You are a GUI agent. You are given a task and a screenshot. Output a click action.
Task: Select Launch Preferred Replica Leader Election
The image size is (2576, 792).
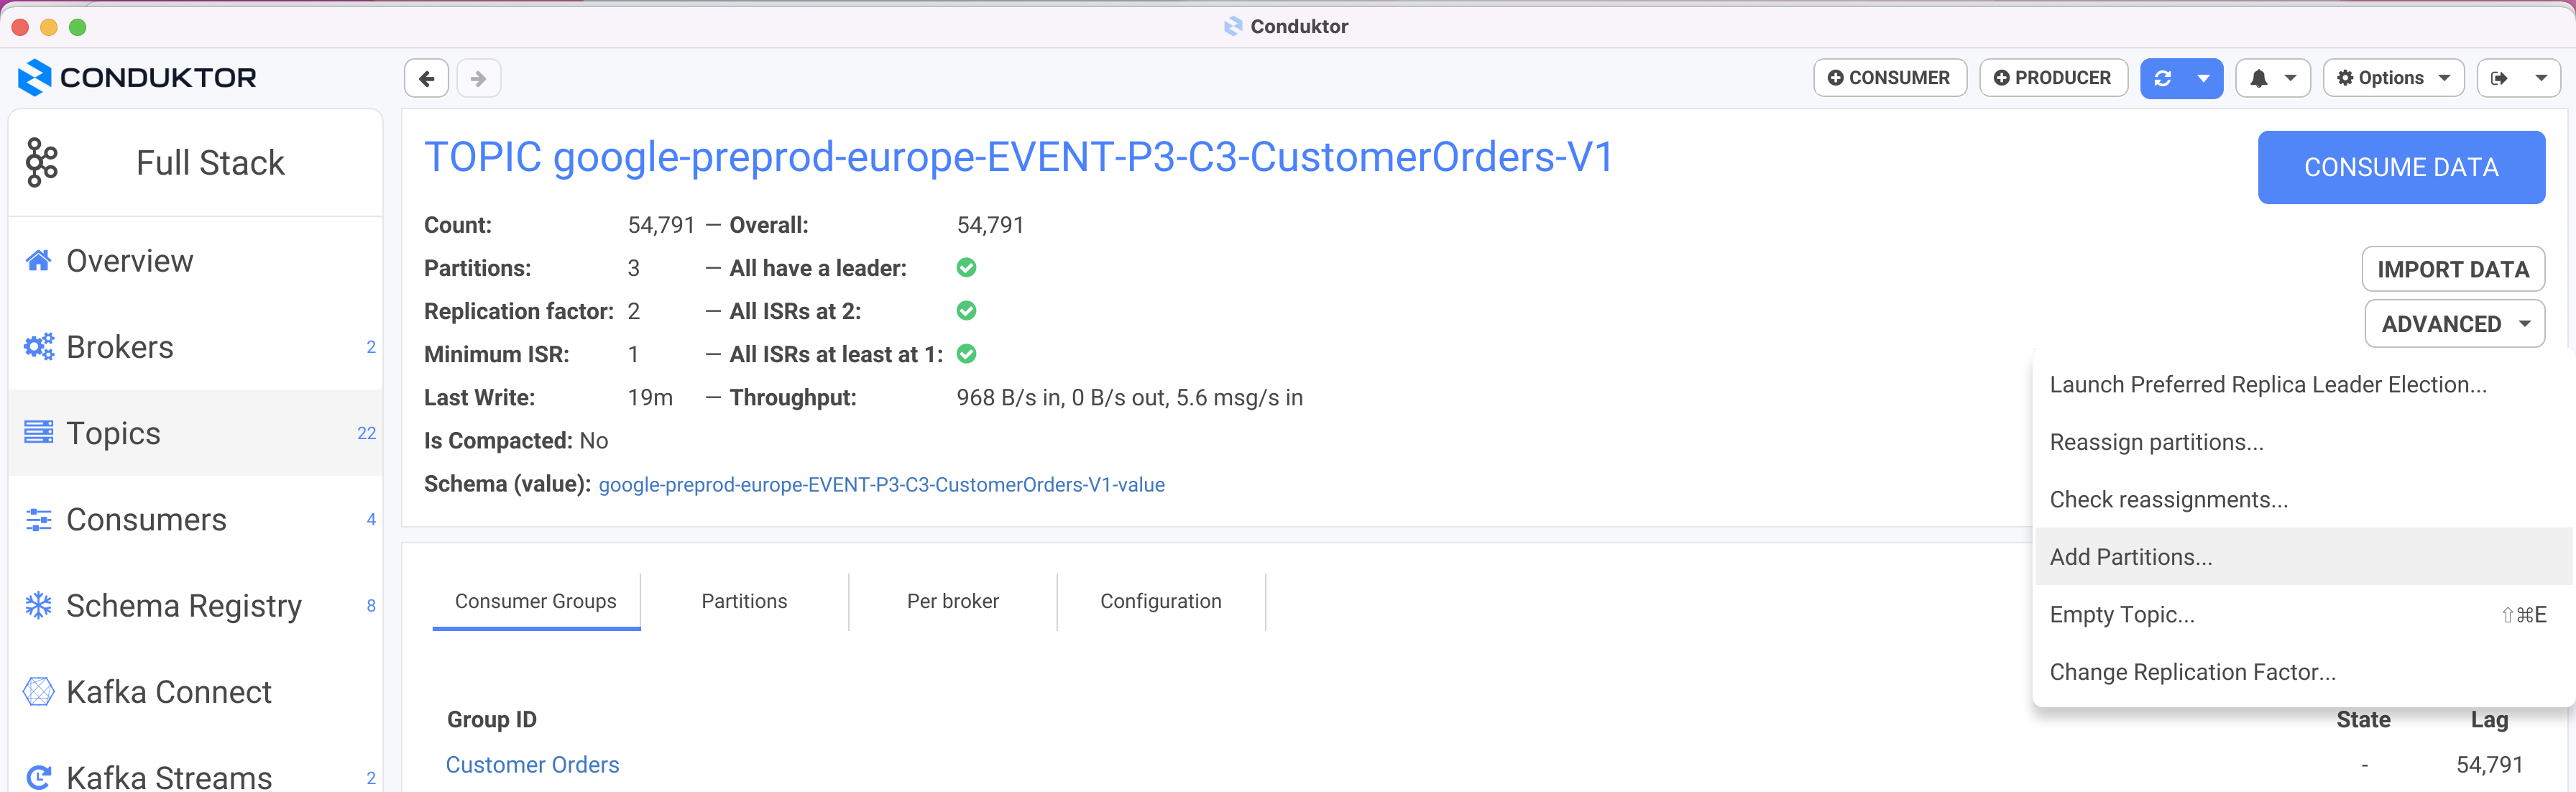2304,385
